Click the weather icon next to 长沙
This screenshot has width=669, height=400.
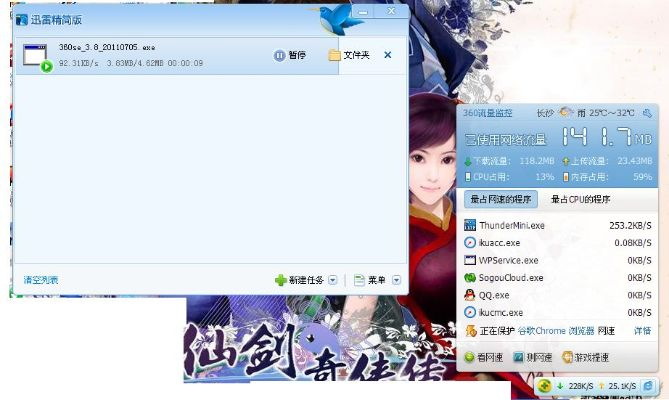[x=565, y=112]
